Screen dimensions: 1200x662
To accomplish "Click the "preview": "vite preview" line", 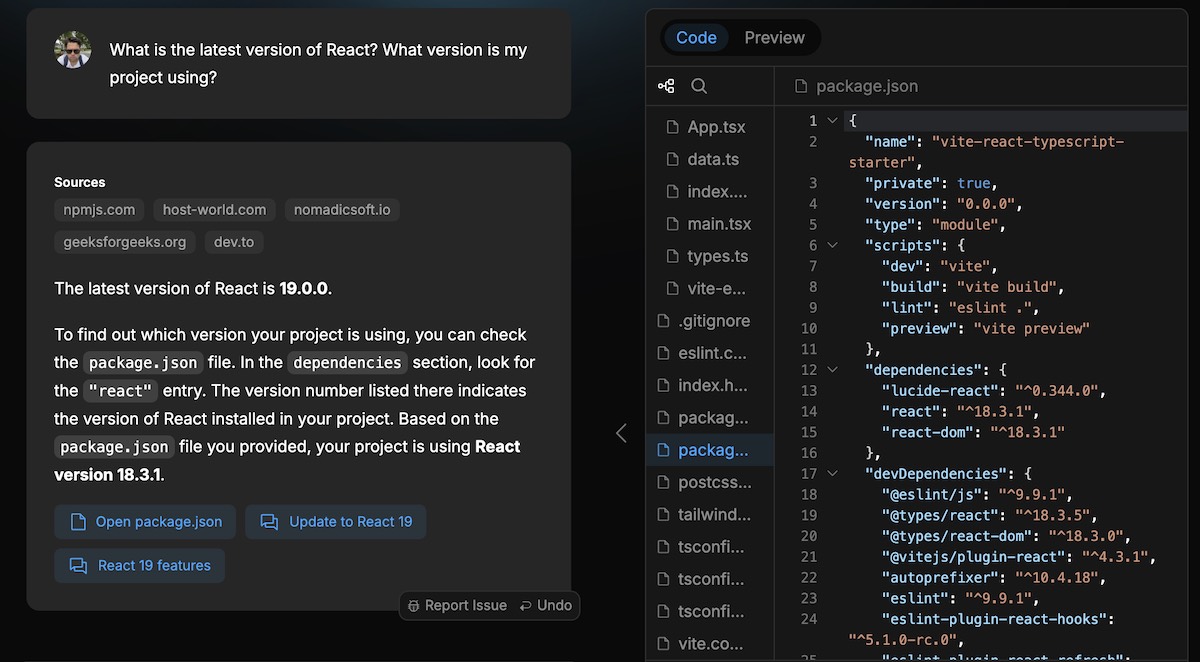I will [x=985, y=328].
